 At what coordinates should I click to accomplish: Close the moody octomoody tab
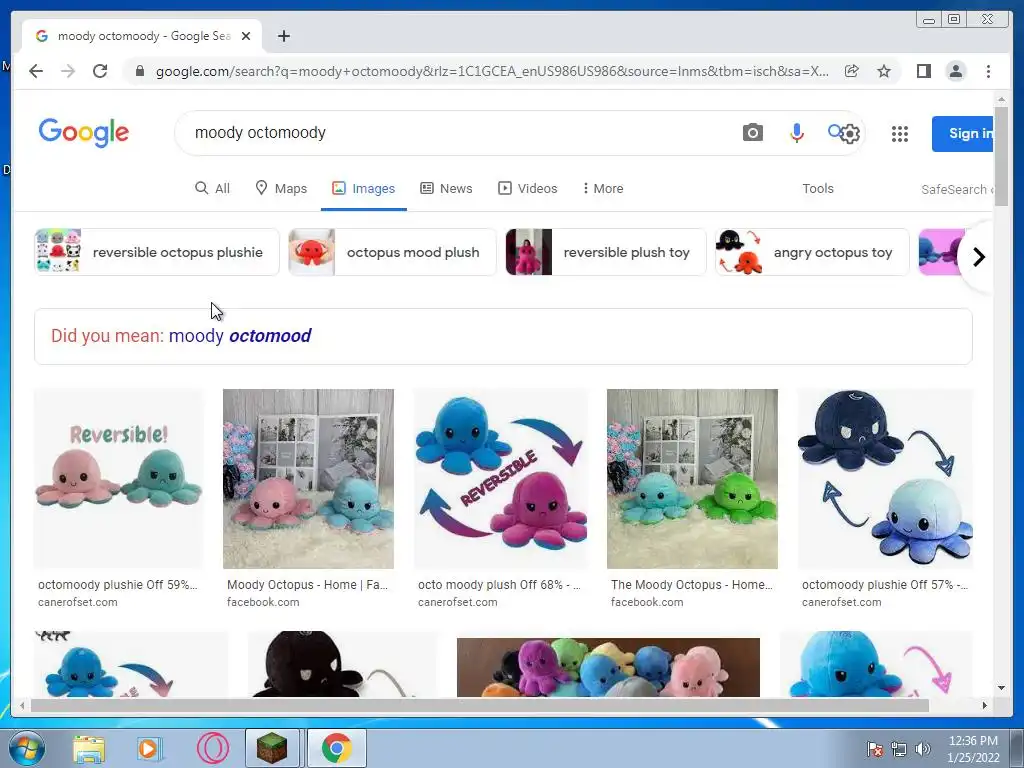coord(246,36)
